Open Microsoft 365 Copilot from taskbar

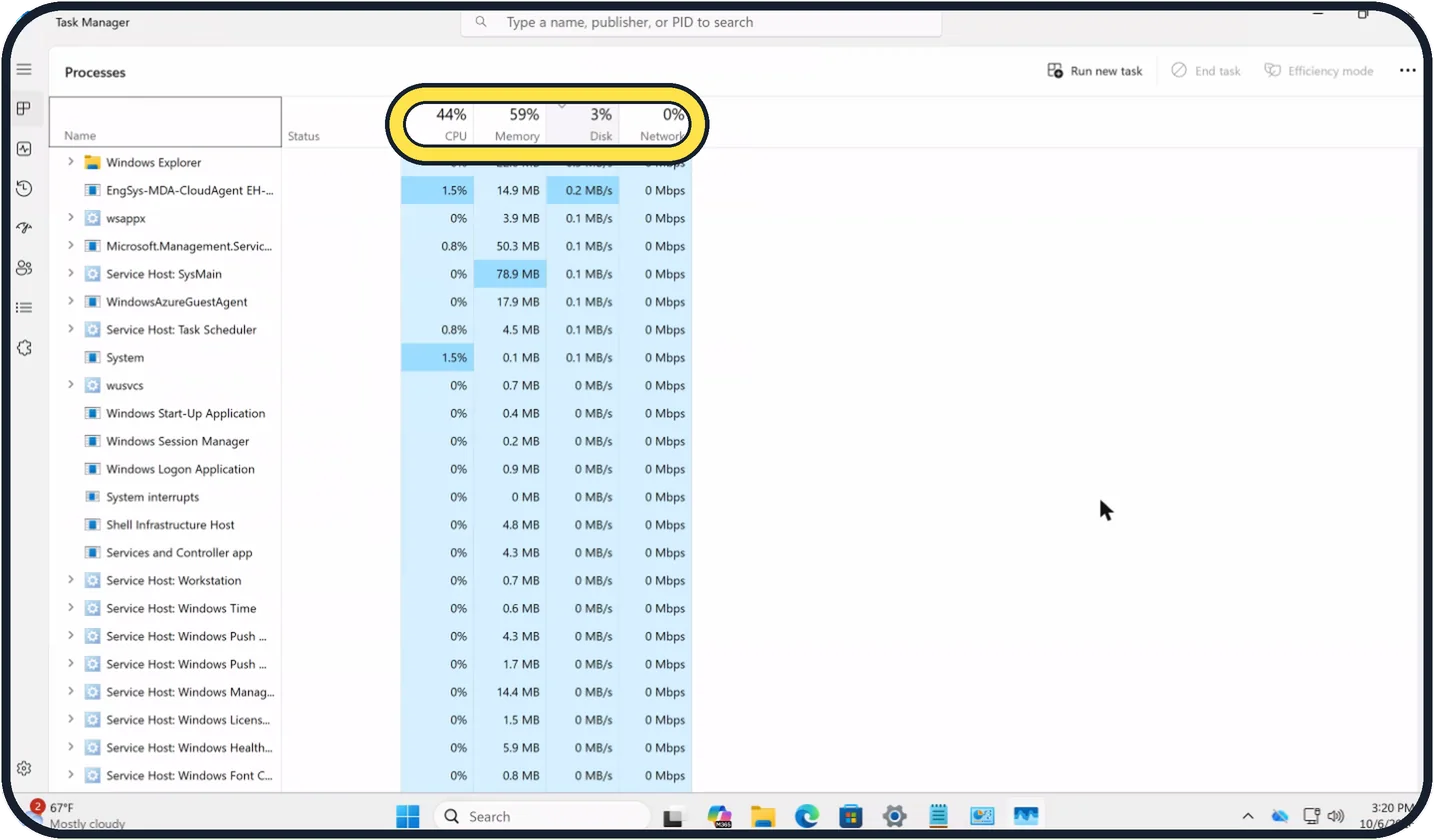point(719,816)
